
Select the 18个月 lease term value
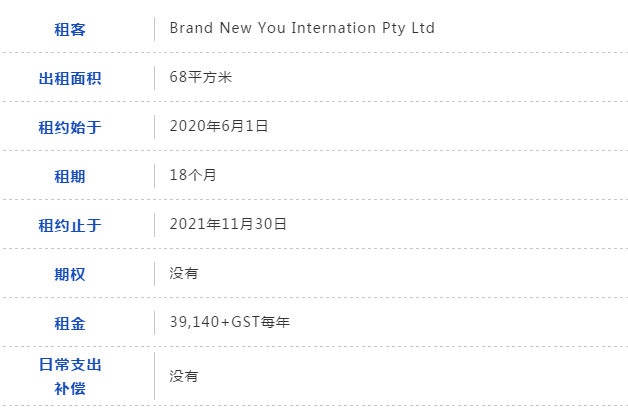coord(193,175)
